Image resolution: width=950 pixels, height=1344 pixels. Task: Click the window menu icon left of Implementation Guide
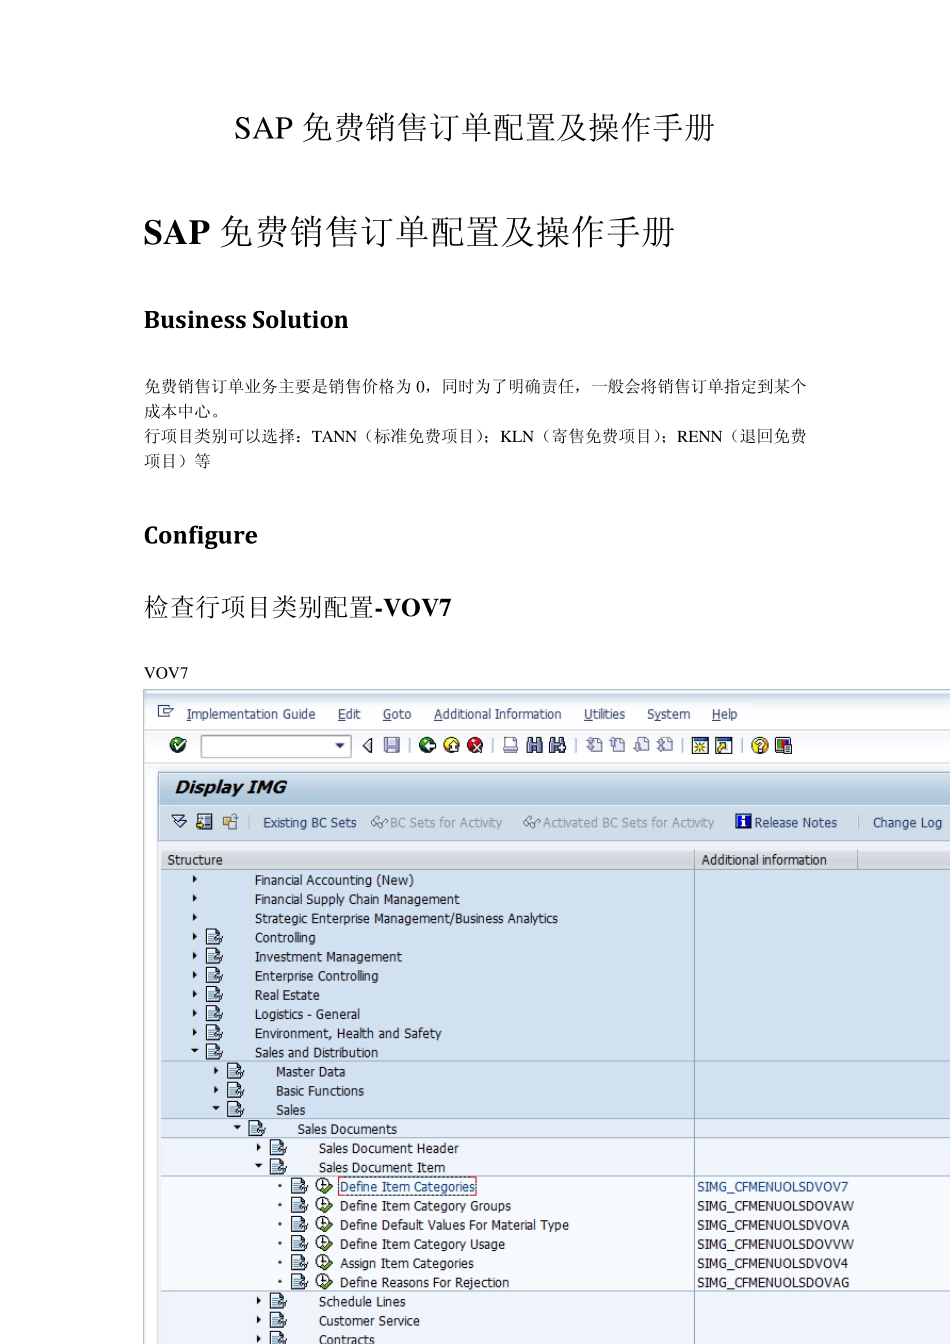[x=166, y=712]
